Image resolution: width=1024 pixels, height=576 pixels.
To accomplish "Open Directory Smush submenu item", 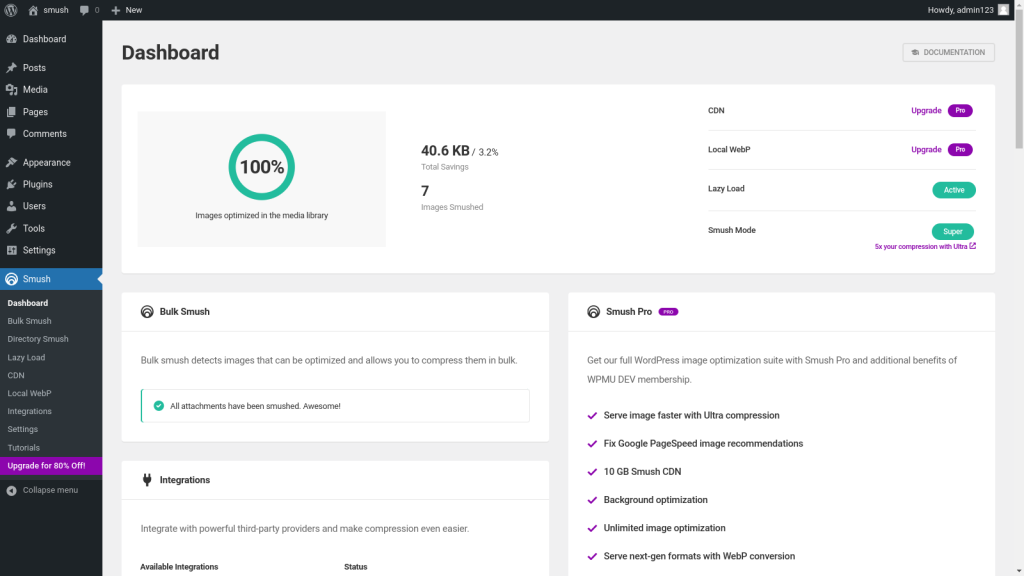I will pyautogui.click(x=38, y=339).
